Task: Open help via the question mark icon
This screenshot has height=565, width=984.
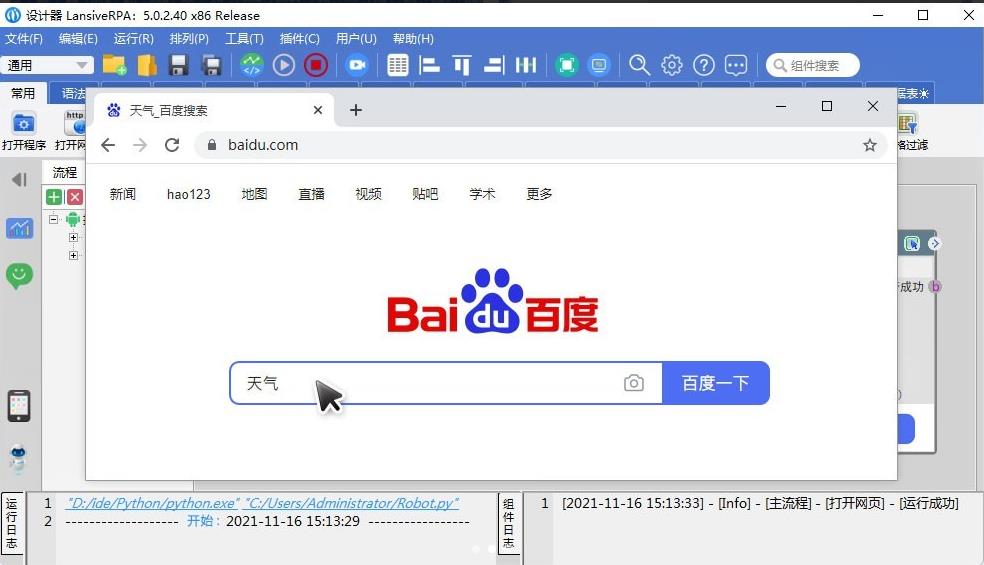Action: [704, 65]
